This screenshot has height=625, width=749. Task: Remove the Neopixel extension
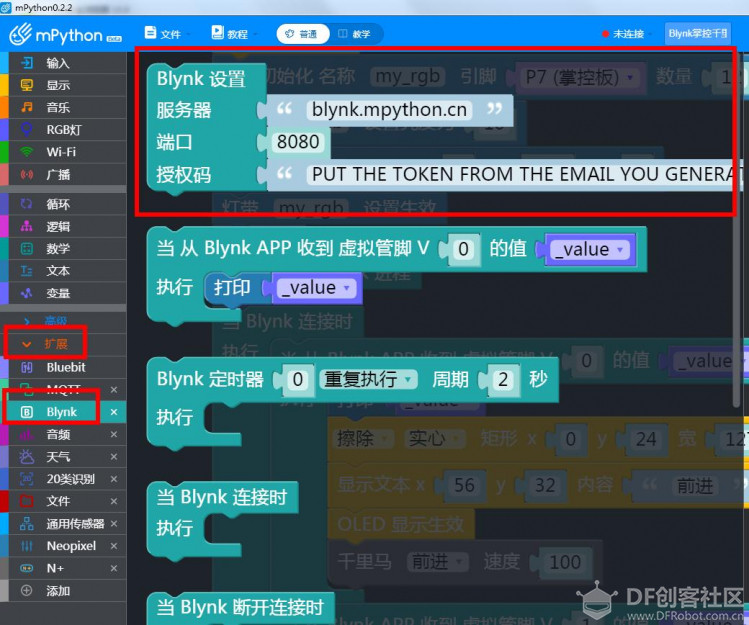(x=114, y=546)
